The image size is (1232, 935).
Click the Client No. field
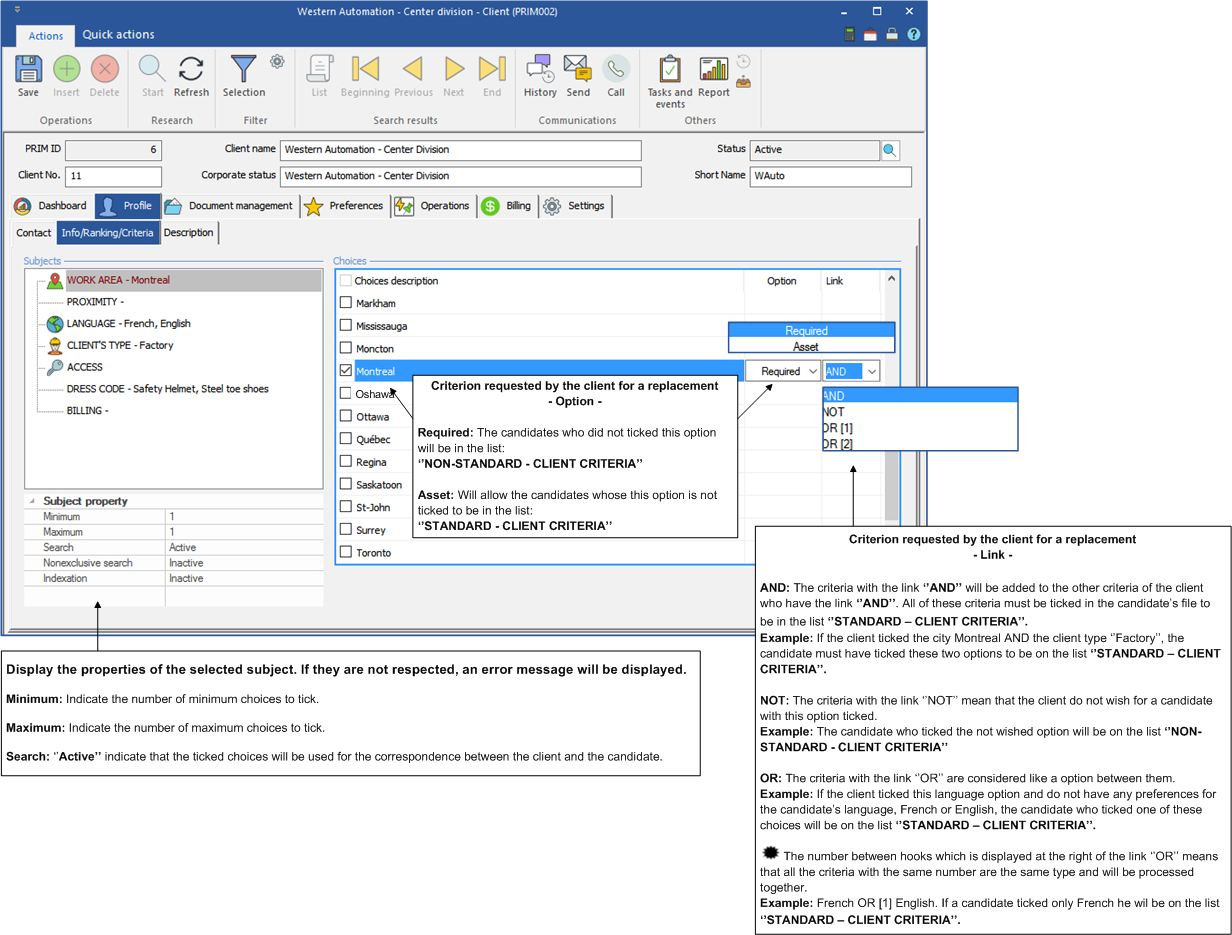coord(113,177)
